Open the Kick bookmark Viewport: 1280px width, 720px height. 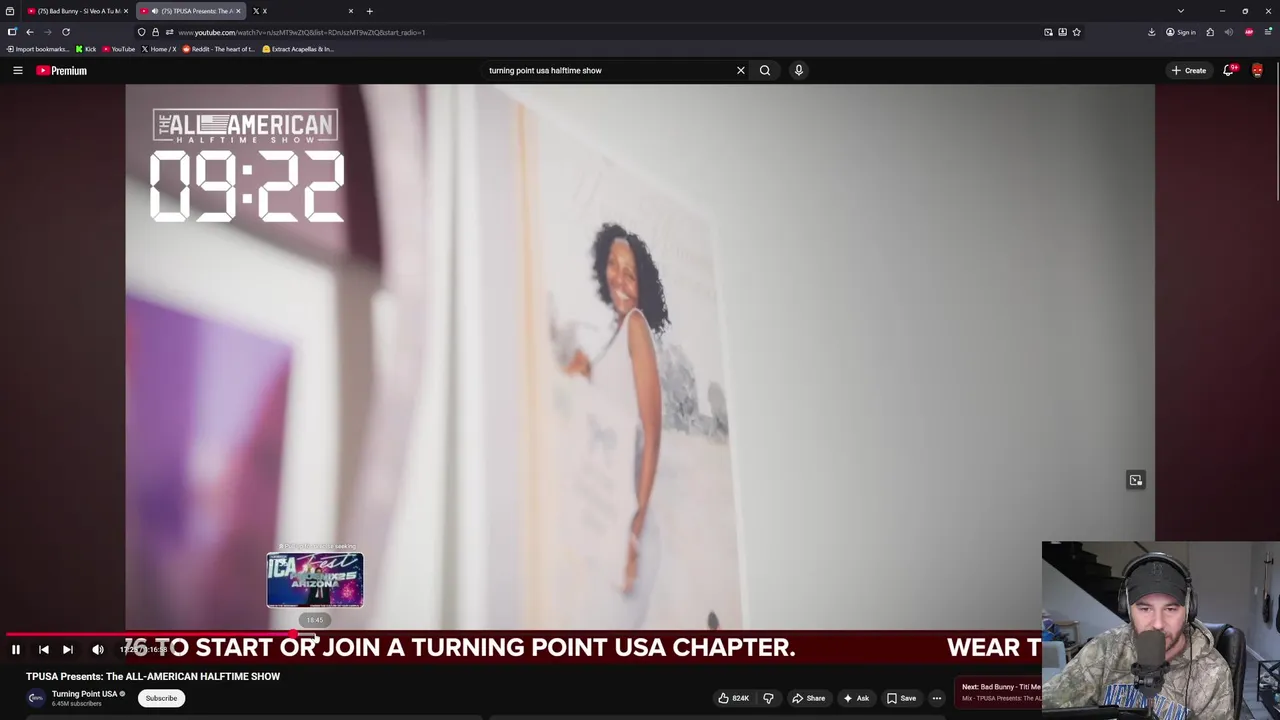tap(86, 49)
